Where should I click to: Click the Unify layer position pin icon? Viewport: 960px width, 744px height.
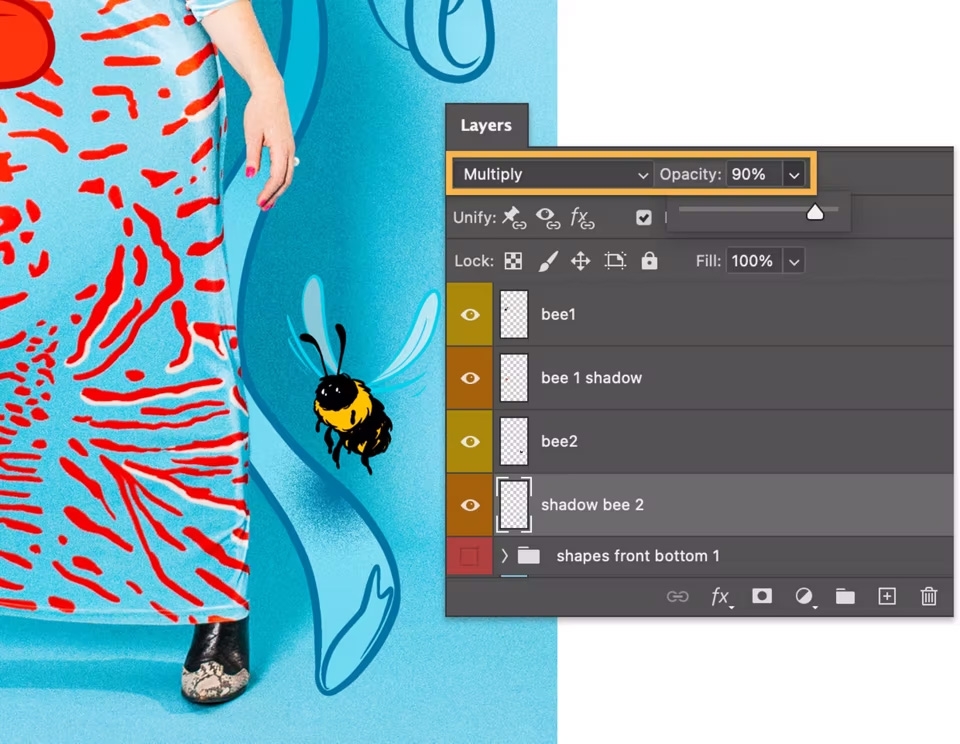514,217
